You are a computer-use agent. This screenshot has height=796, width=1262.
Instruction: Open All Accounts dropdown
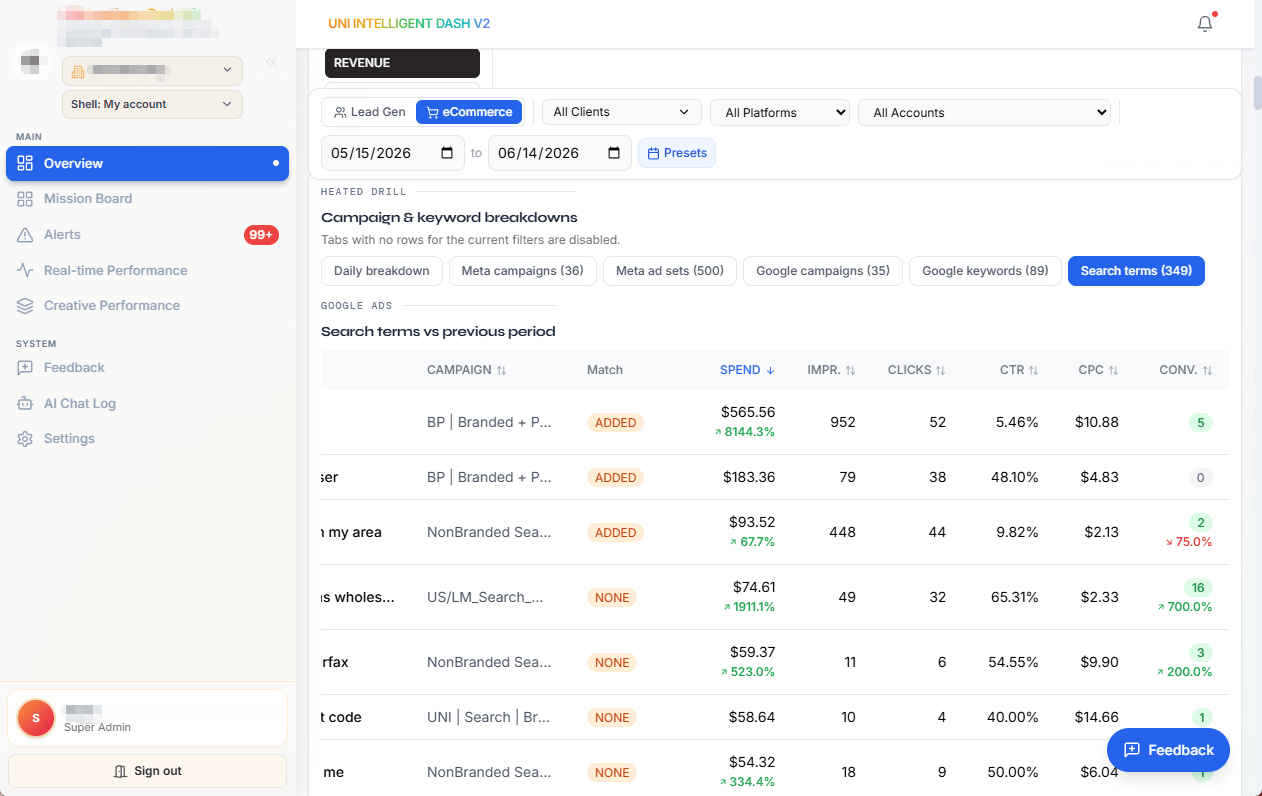coord(984,112)
